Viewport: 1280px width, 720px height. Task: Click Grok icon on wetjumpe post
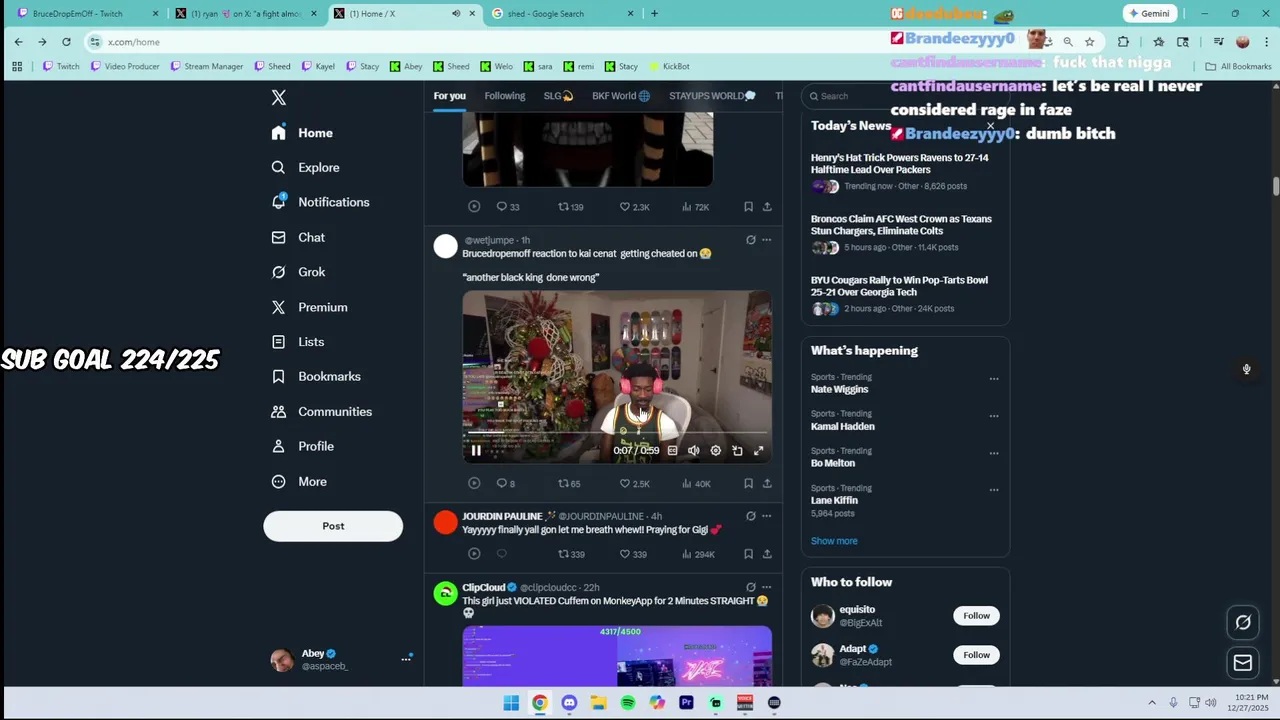click(x=751, y=240)
